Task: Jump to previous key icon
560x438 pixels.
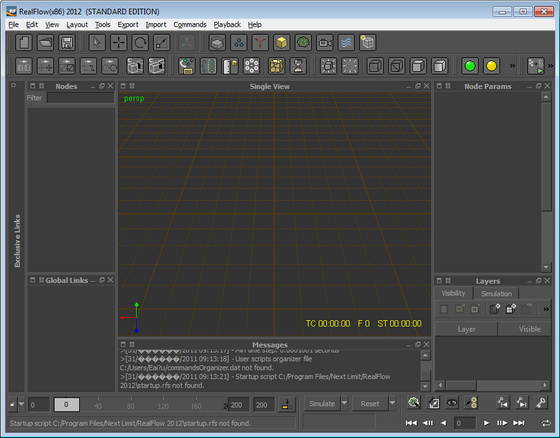Action: tap(503, 403)
